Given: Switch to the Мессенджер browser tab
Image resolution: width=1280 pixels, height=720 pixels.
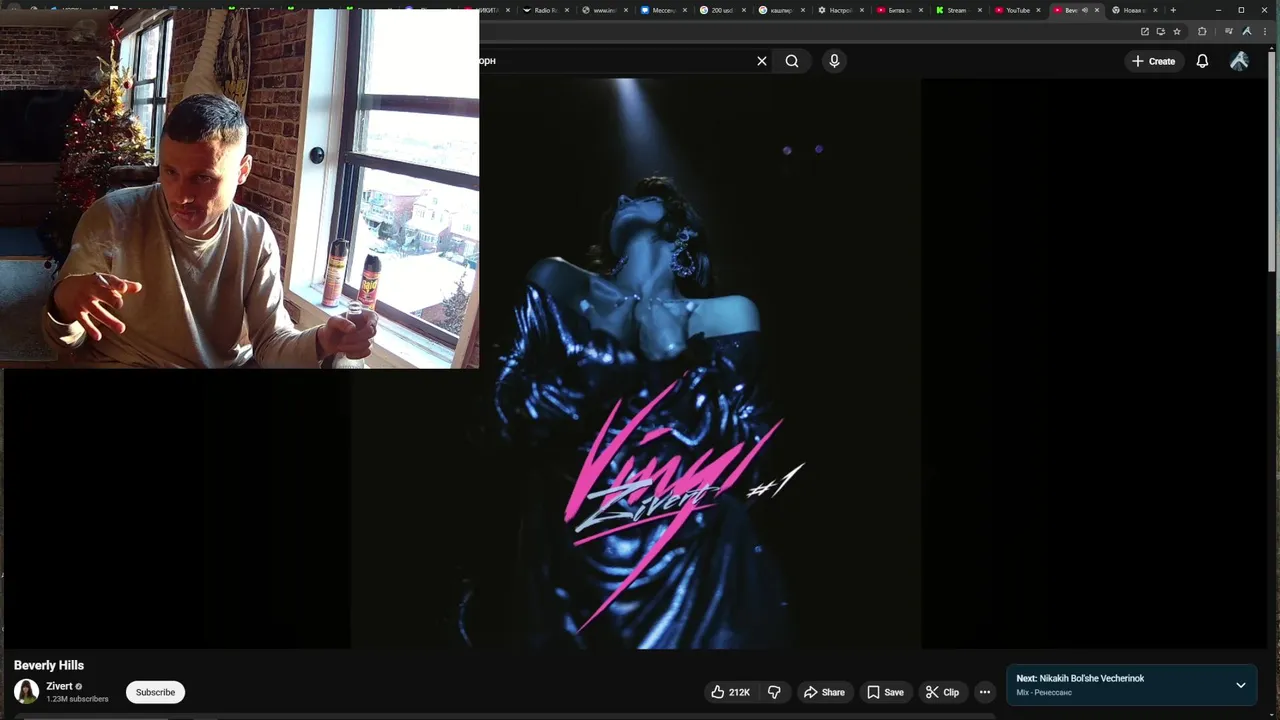Looking at the screenshot, I should (x=663, y=10).
